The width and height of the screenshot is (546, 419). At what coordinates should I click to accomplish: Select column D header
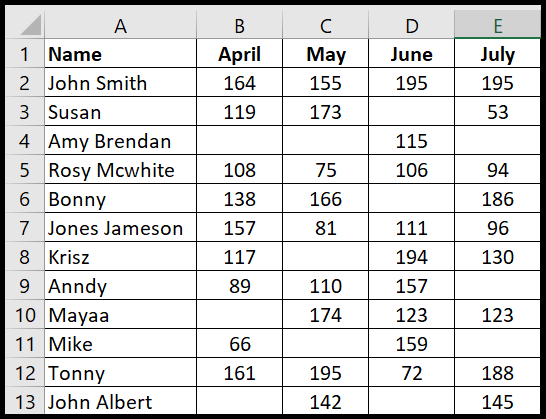[412, 24]
